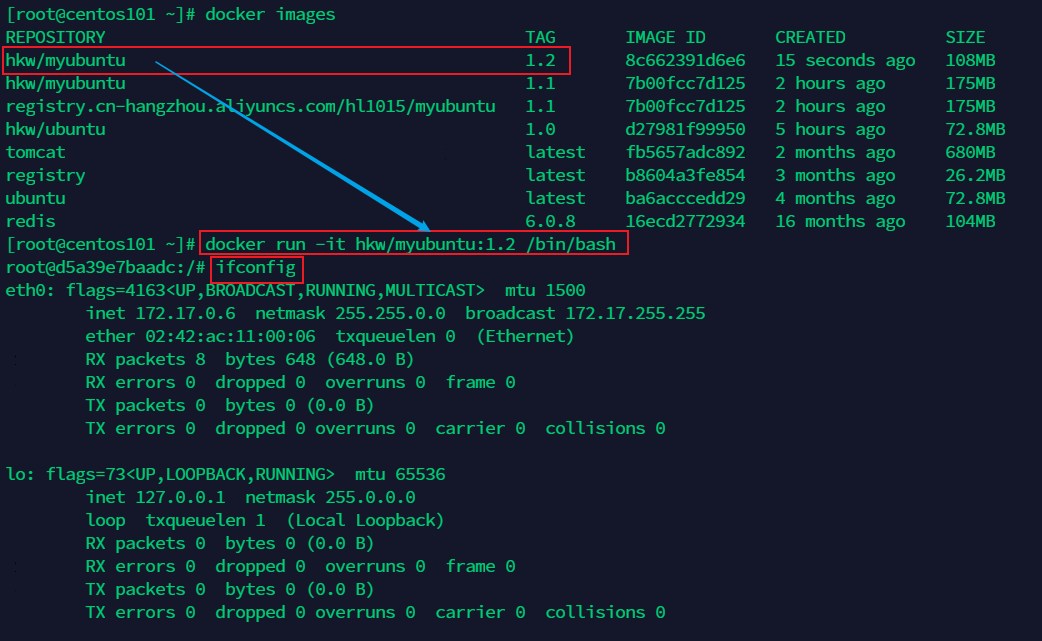The width and height of the screenshot is (1042, 641).
Task: Select the broadcast address 172.17.255.255
Action: coord(635,314)
